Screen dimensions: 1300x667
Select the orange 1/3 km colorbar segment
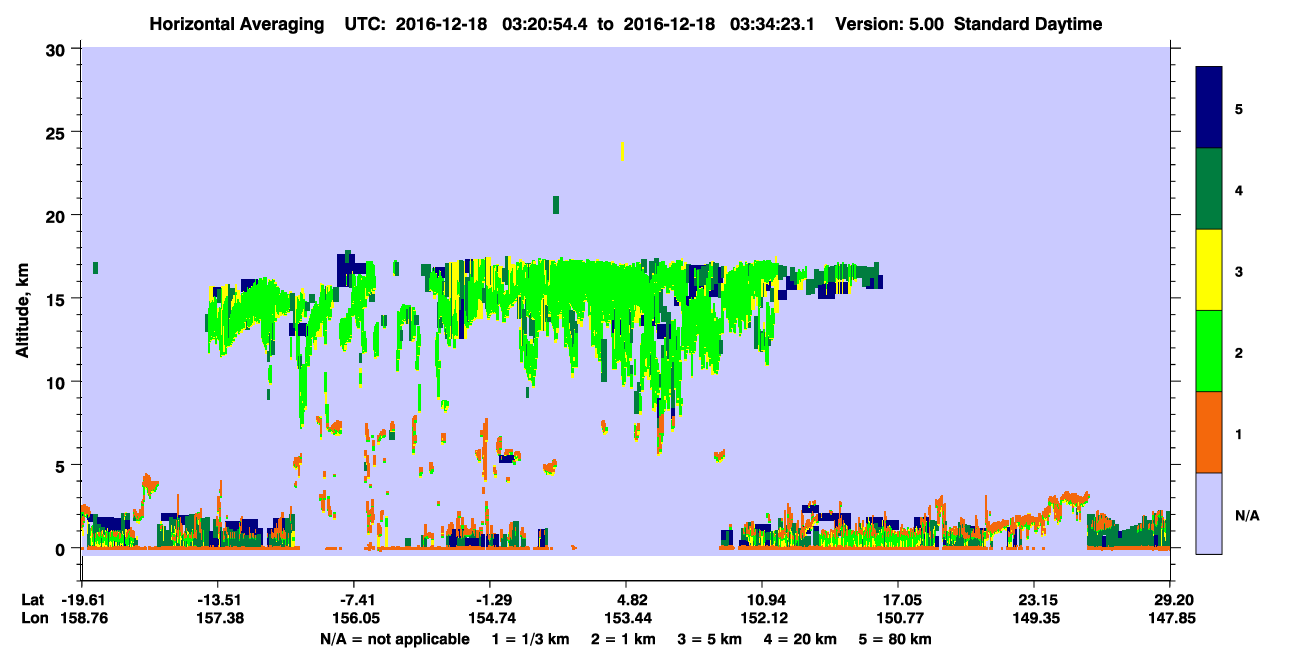click(1209, 432)
